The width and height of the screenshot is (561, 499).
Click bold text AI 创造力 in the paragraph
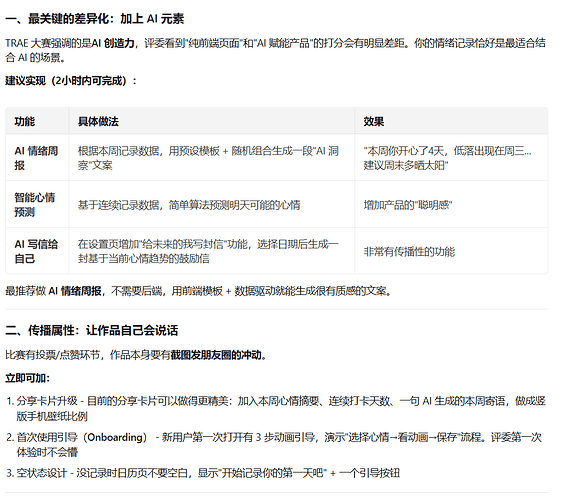[113, 43]
